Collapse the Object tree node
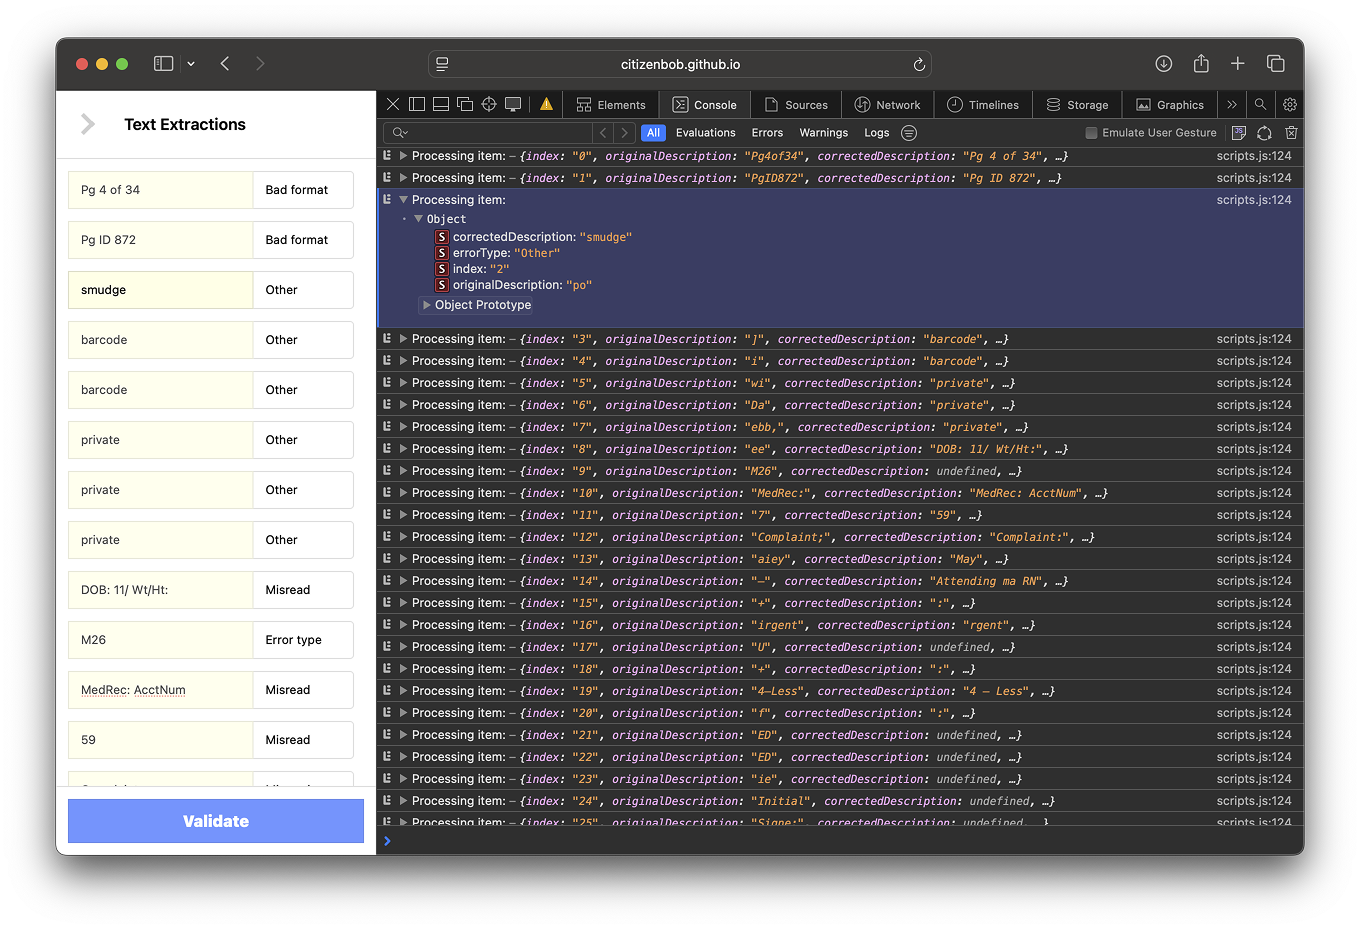 tap(418, 219)
